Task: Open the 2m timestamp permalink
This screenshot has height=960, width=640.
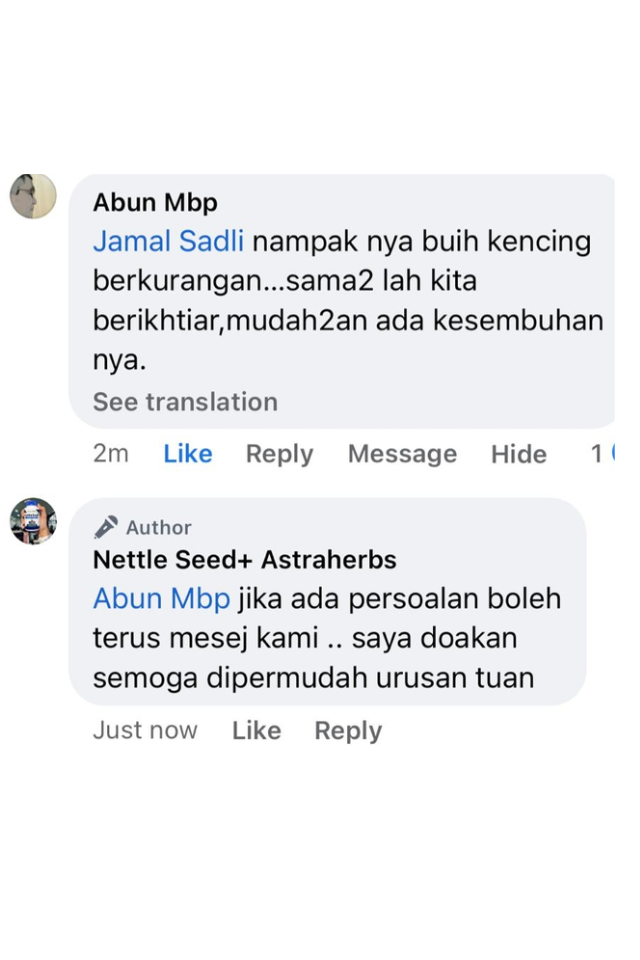Action: pyautogui.click(x=111, y=453)
